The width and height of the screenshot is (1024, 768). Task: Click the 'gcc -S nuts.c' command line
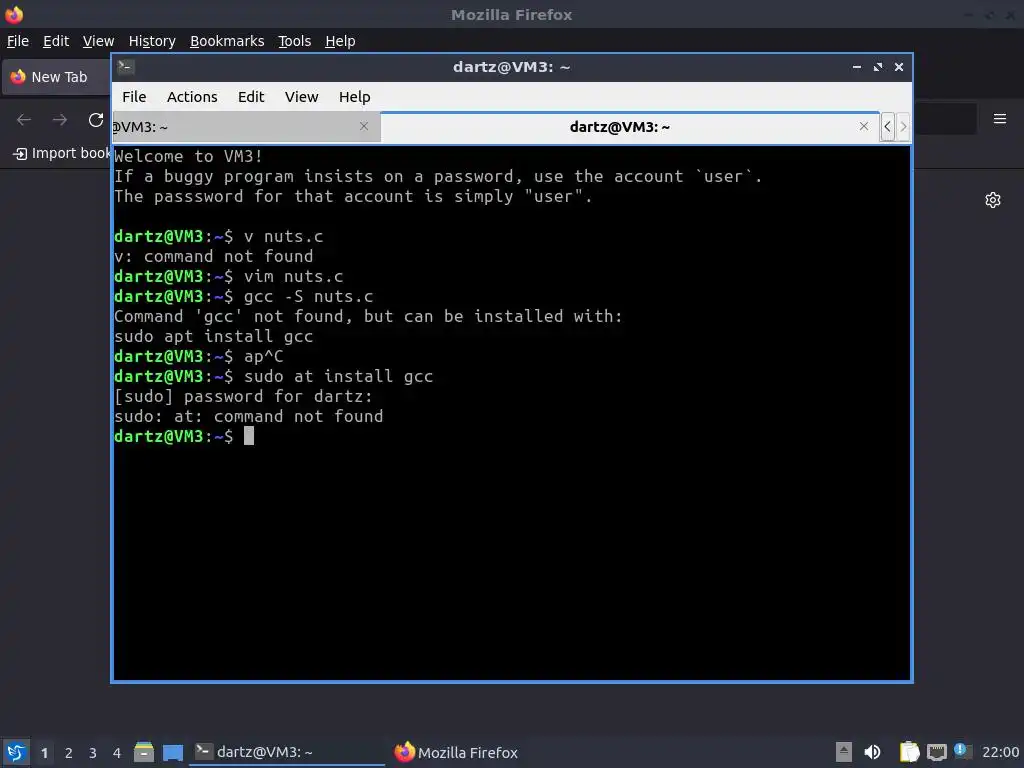(308, 296)
